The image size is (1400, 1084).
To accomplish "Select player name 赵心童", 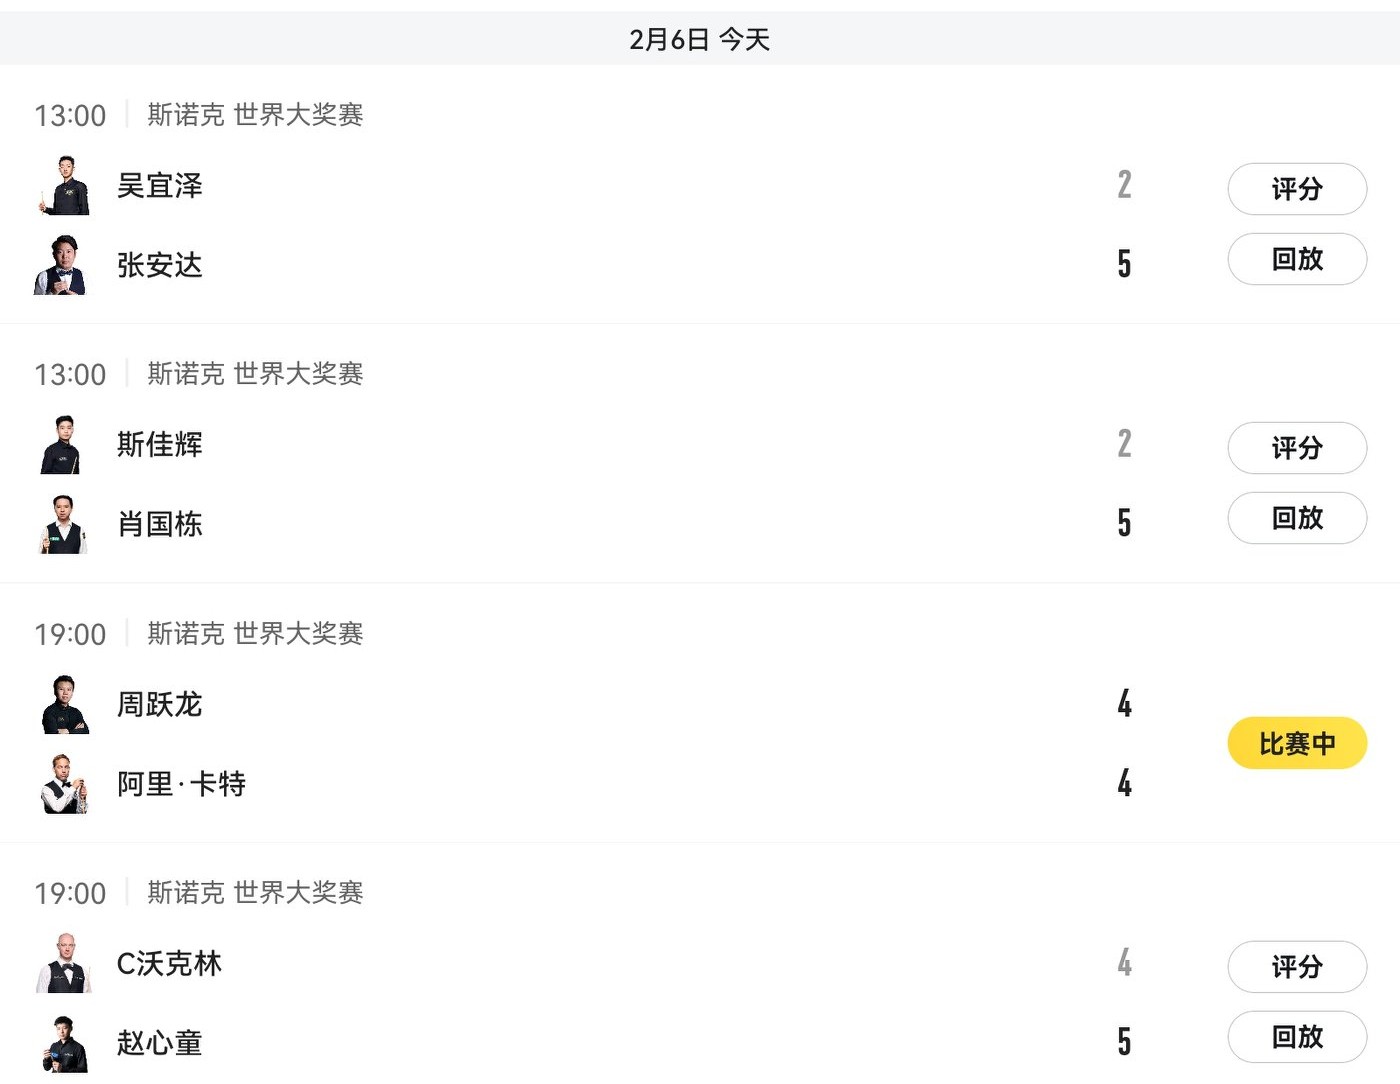I will coord(160,1043).
